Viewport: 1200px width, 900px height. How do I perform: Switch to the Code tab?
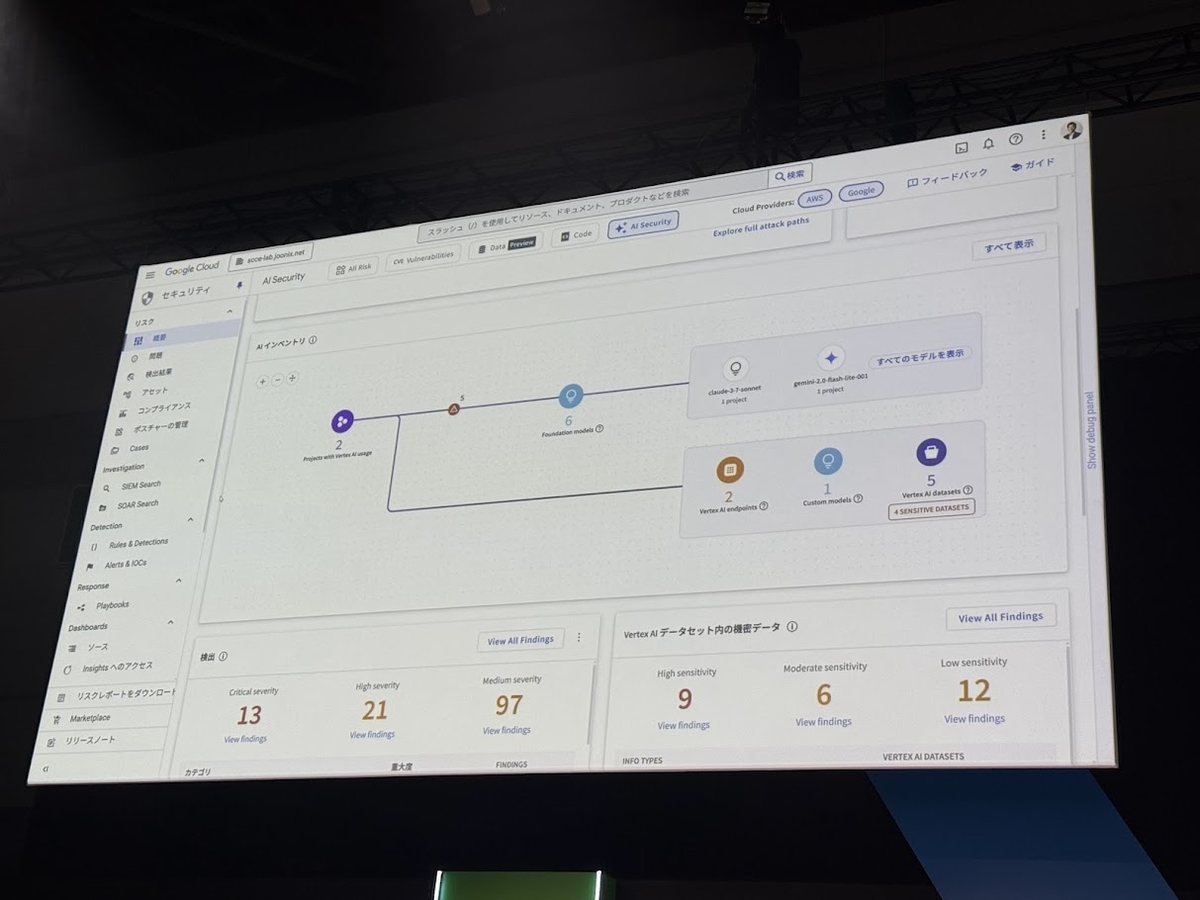click(x=576, y=234)
